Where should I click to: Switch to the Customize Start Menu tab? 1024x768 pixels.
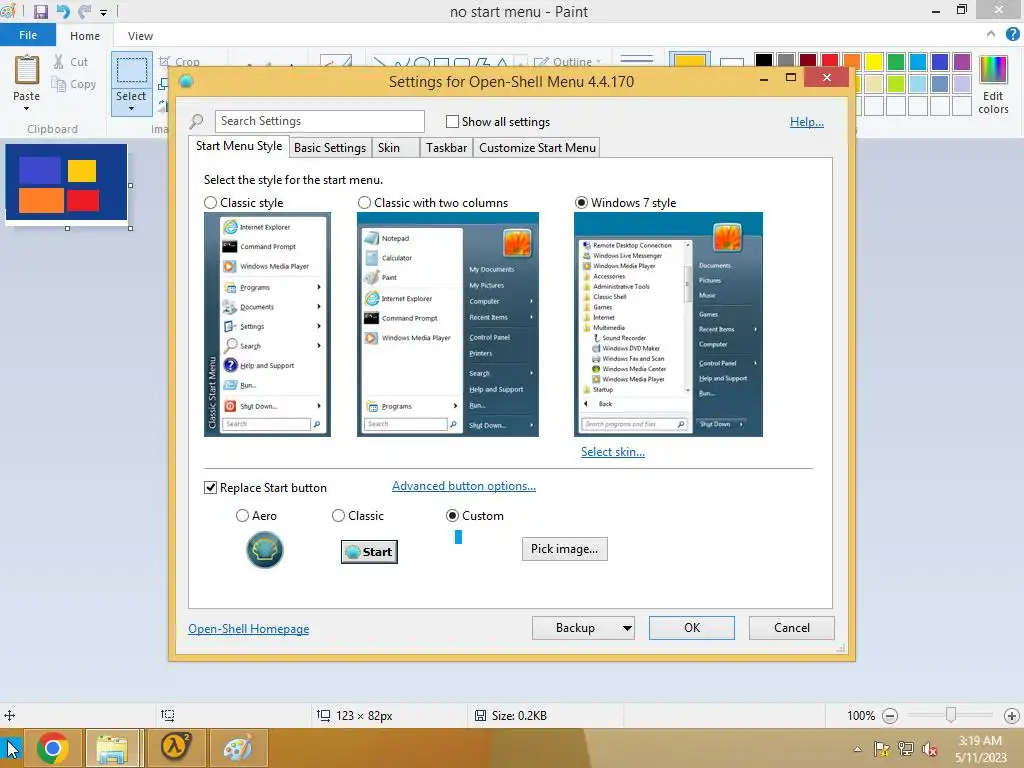[537, 148]
